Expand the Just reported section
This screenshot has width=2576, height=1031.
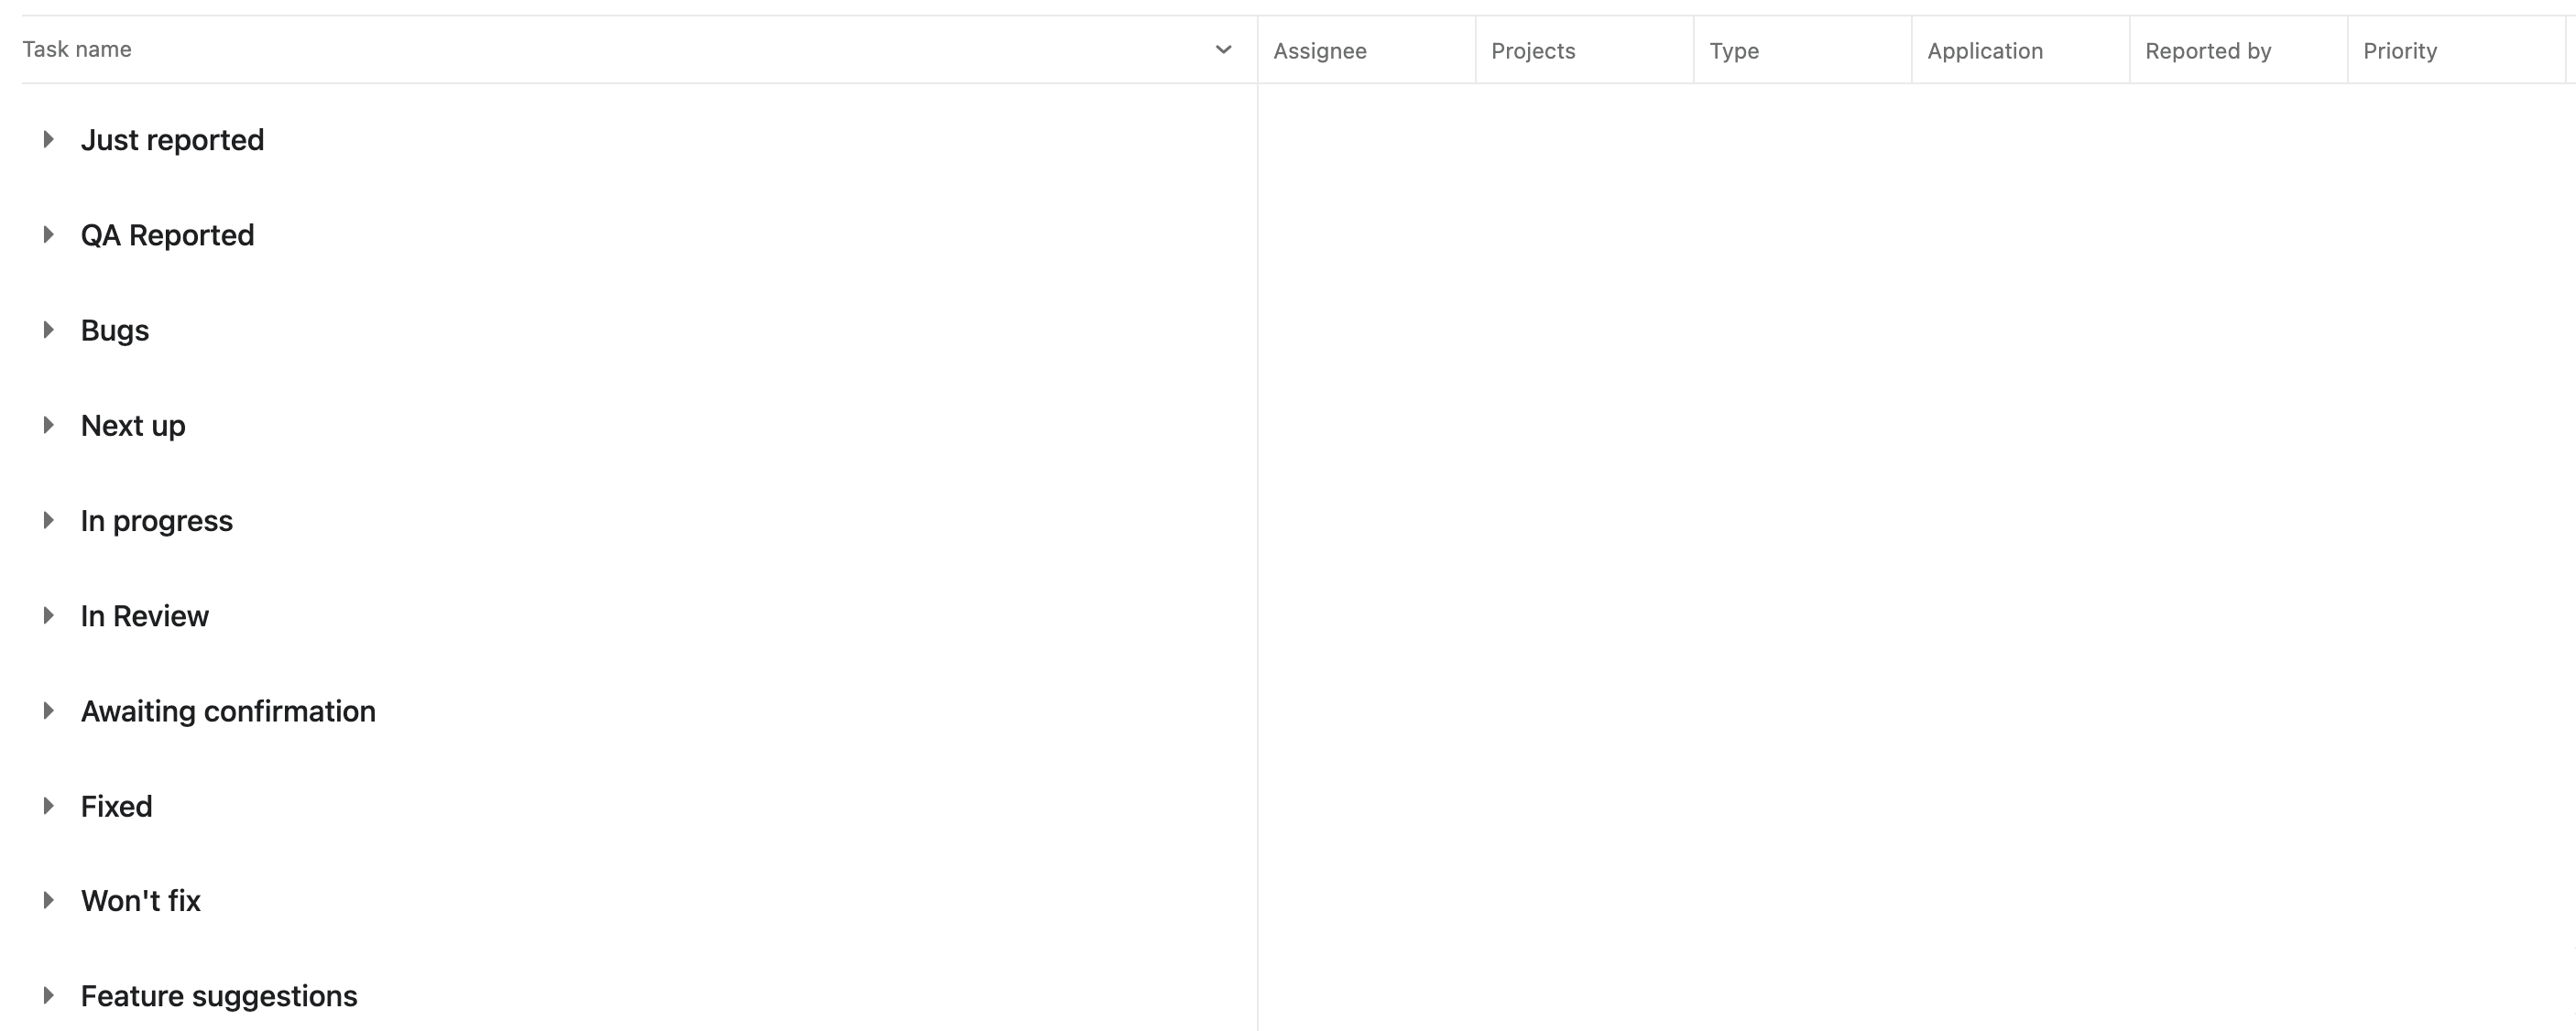coord(48,140)
